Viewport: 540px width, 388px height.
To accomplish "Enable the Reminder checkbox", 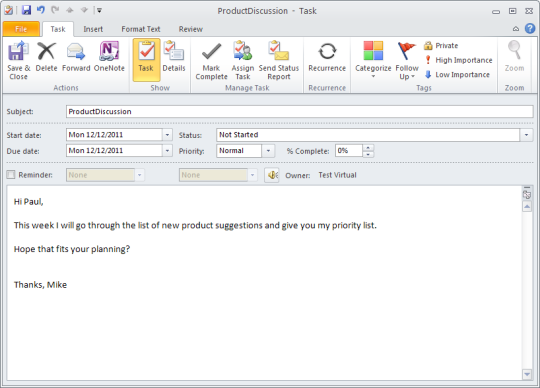I will tap(11, 175).
